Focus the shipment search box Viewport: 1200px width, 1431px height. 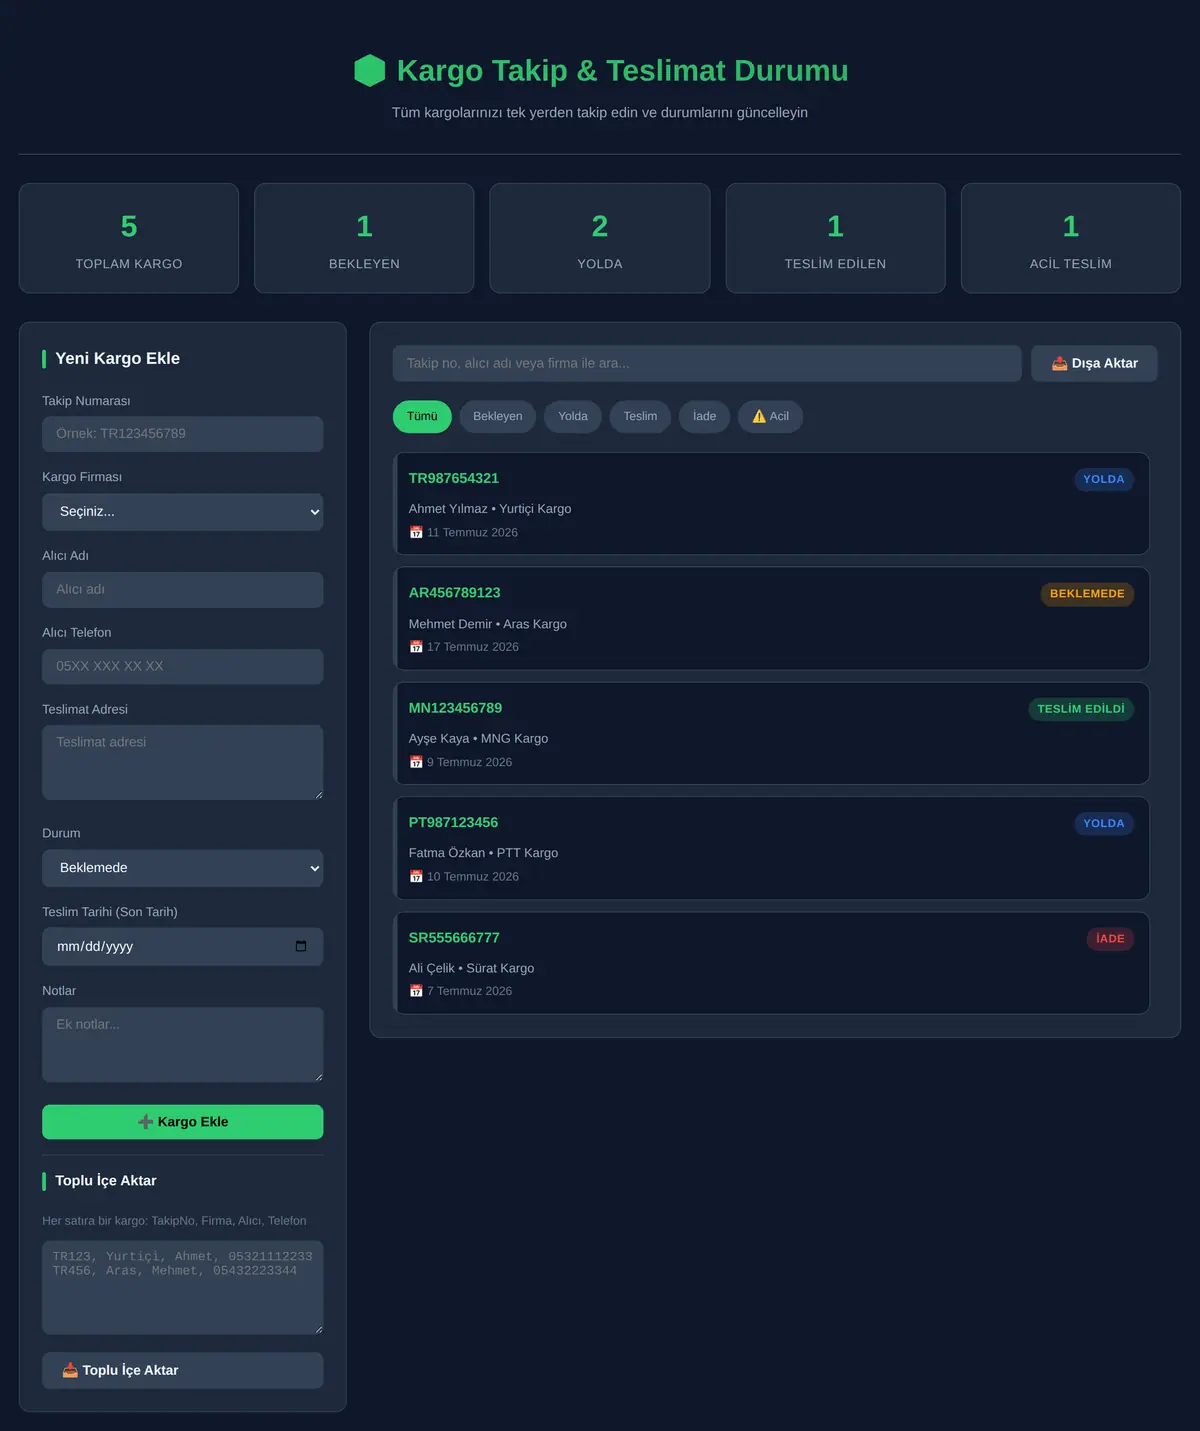(x=707, y=363)
